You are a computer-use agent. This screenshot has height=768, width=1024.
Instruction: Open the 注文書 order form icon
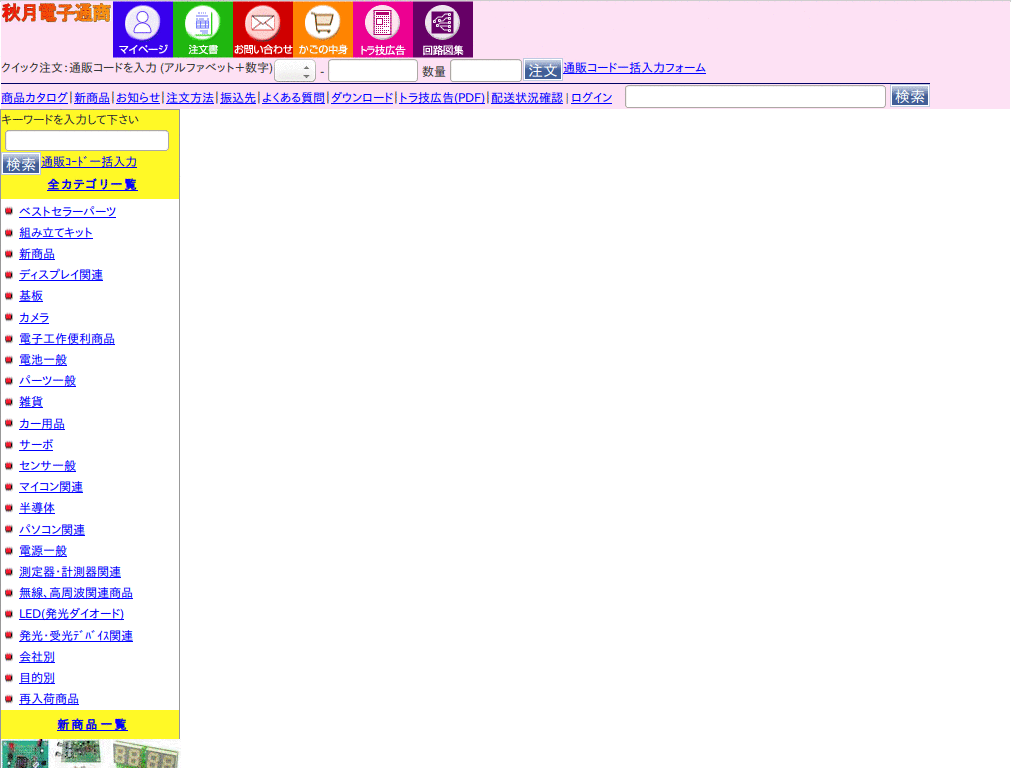click(203, 29)
